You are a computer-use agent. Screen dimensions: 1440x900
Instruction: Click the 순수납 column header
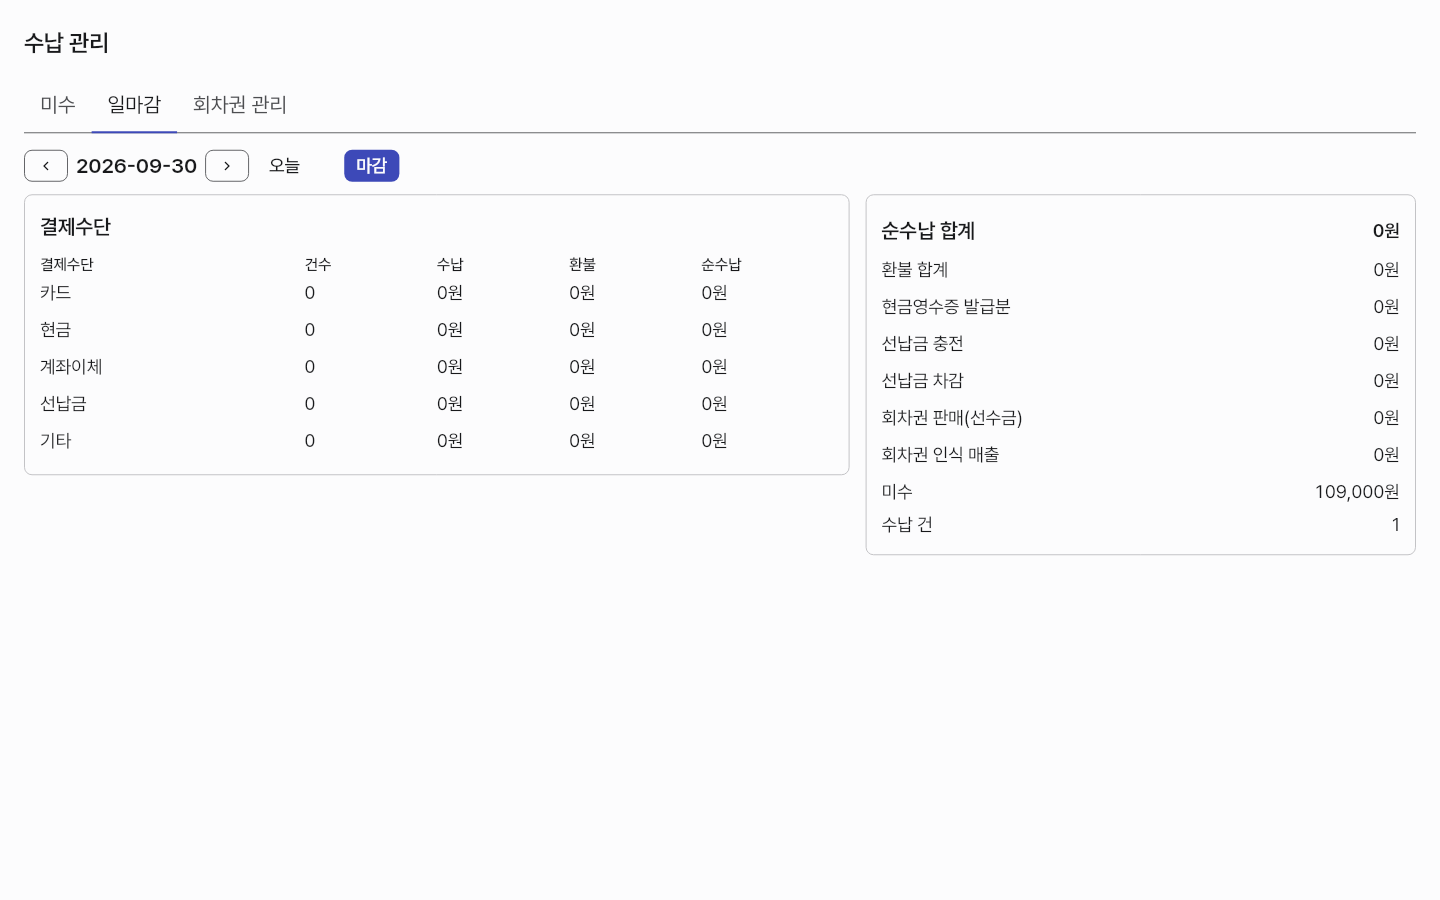(x=721, y=264)
